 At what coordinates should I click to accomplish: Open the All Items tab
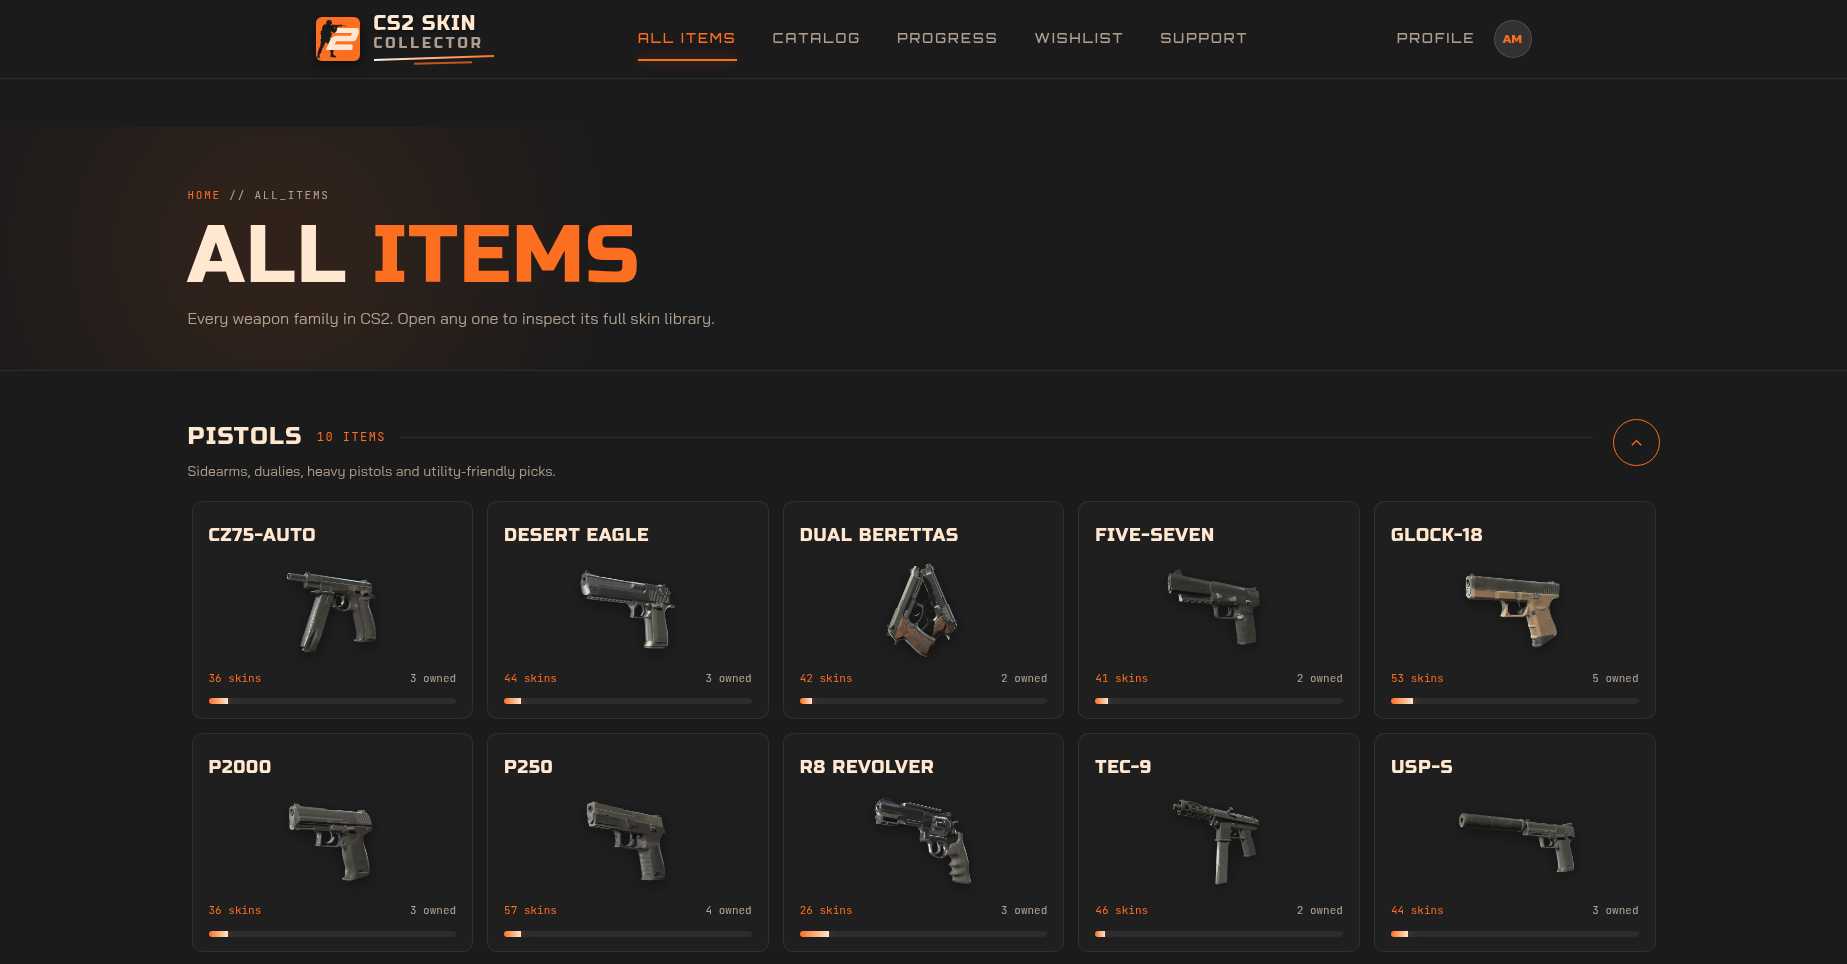(687, 38)
